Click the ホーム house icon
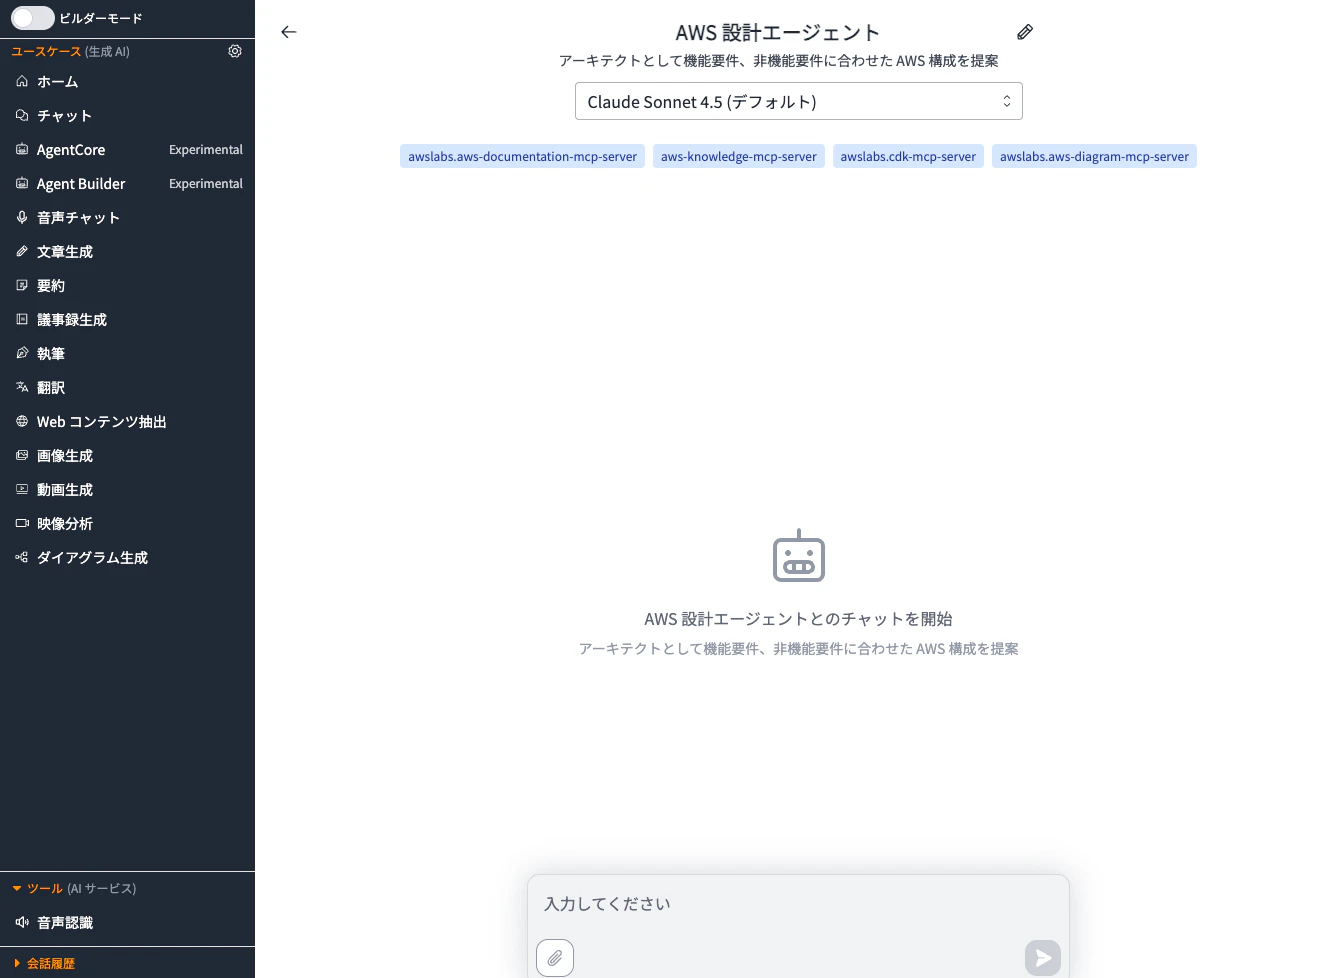1335x978 pixels. [x=22, y=81]
